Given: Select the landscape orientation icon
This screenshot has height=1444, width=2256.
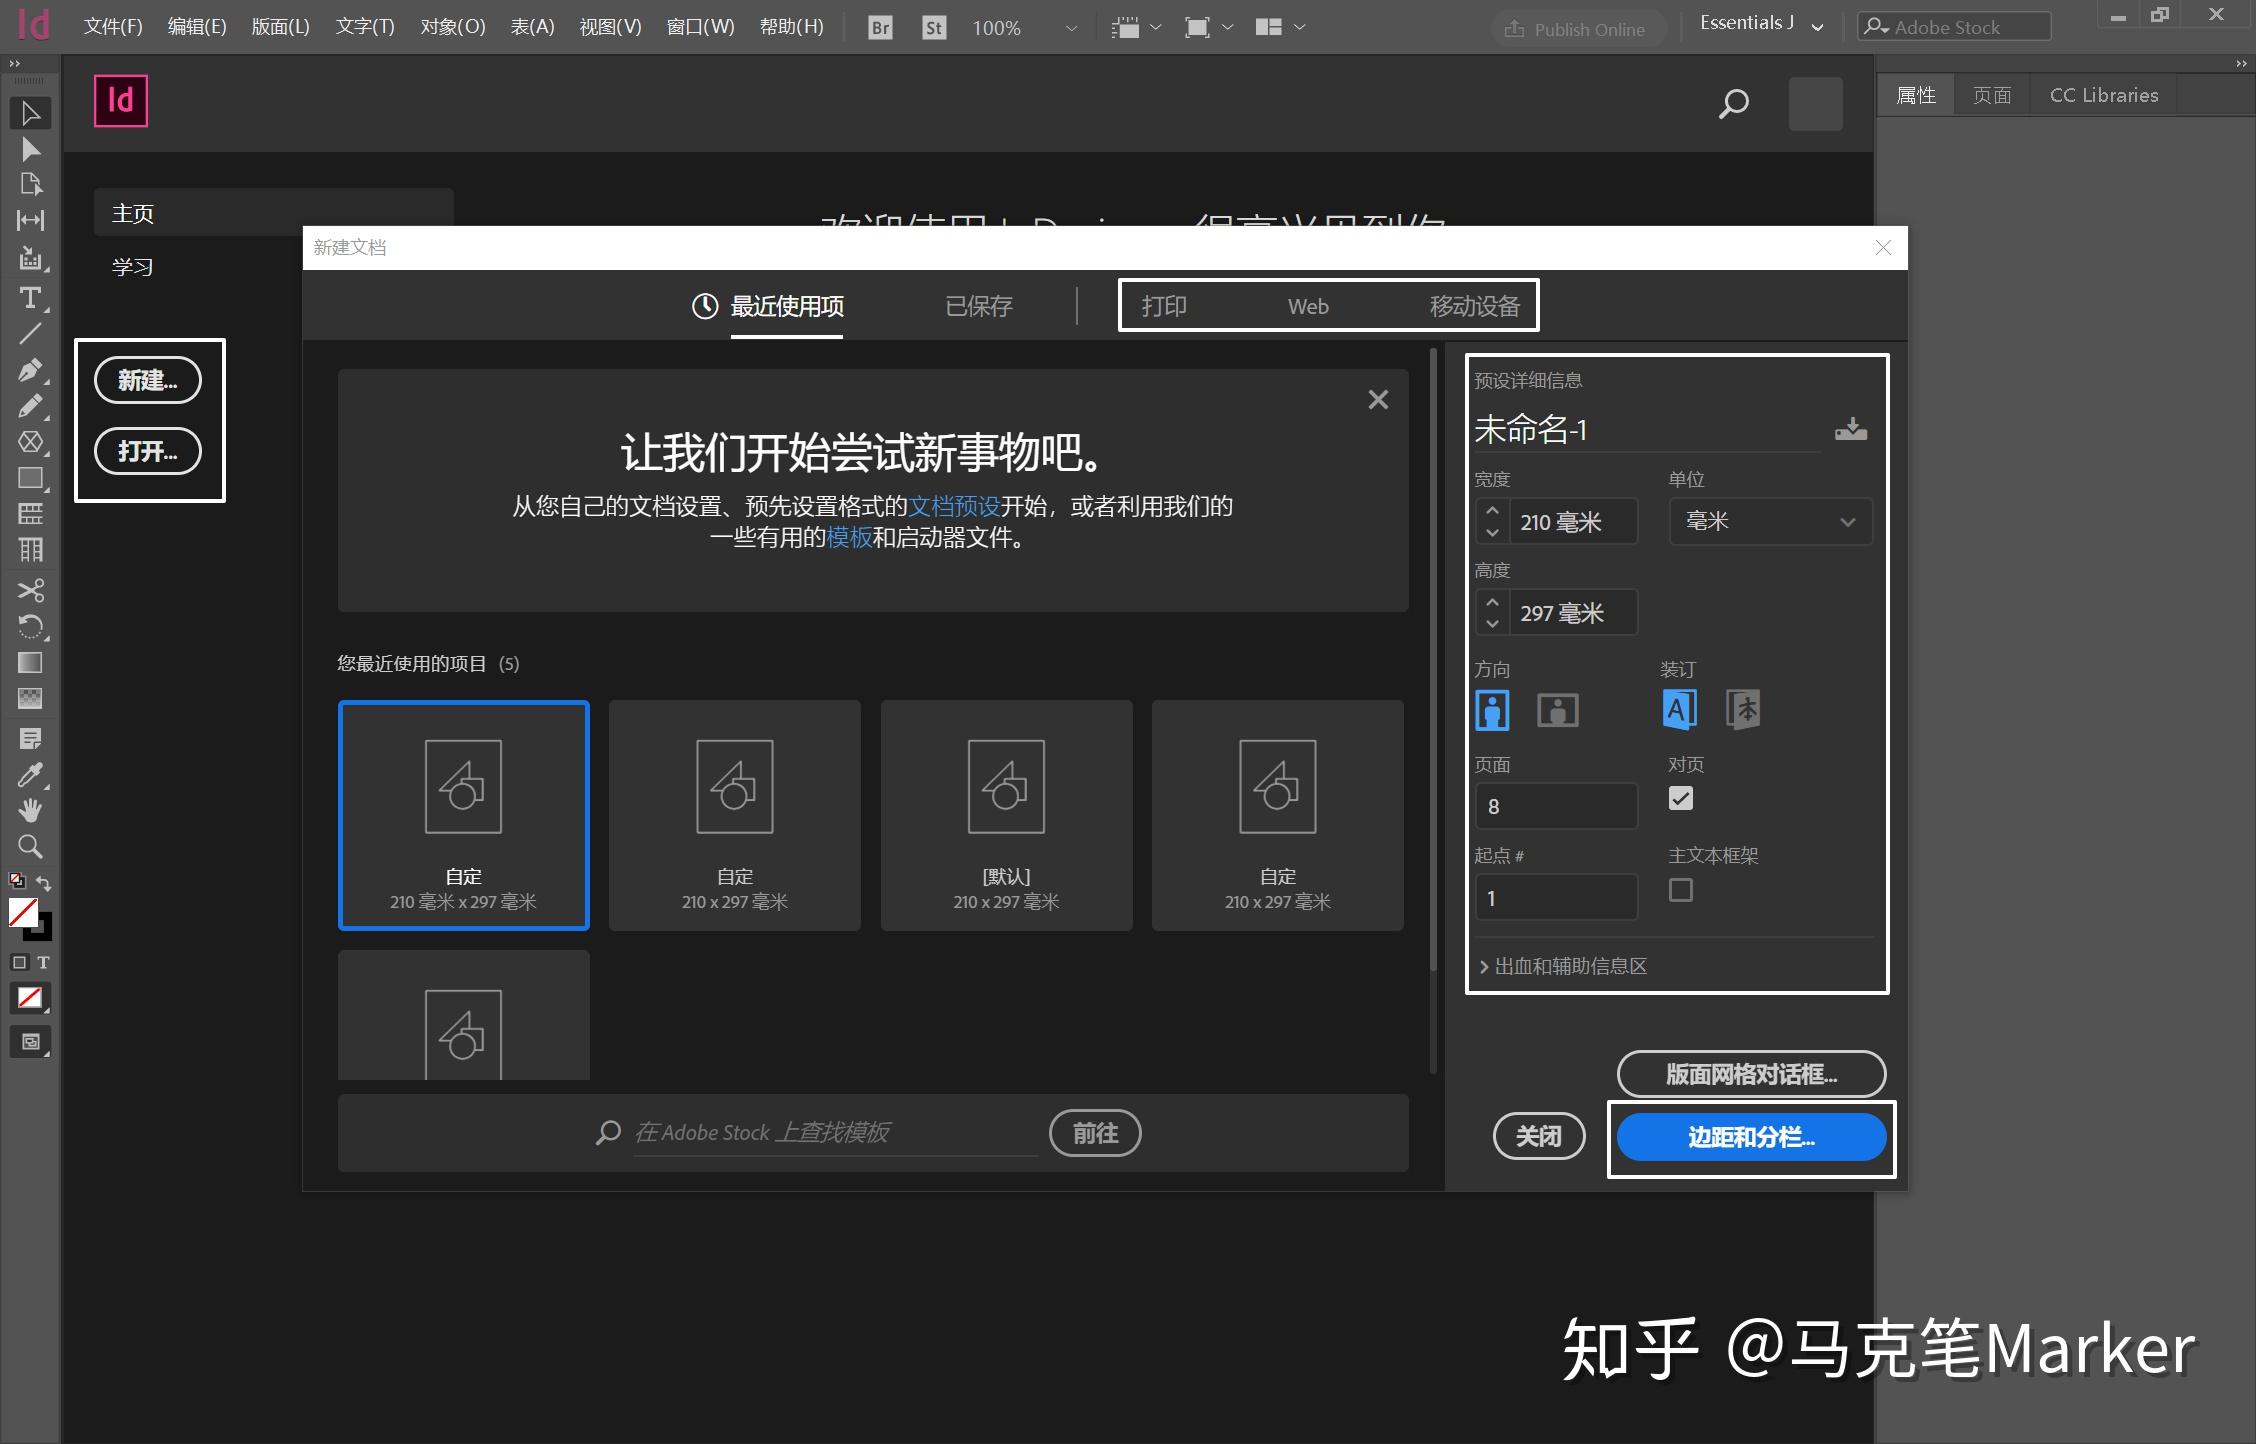Looking at the screenshot, I should (1557, 709).
